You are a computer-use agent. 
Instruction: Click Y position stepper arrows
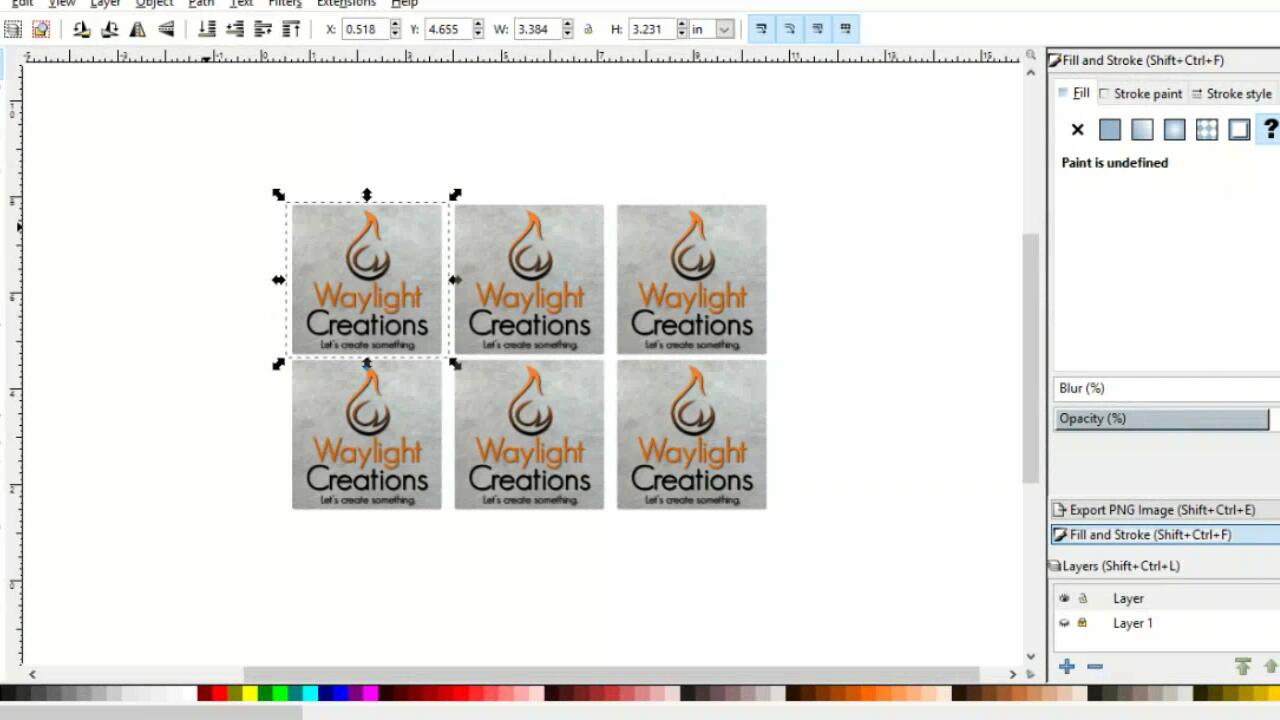[x=476, y=29]
